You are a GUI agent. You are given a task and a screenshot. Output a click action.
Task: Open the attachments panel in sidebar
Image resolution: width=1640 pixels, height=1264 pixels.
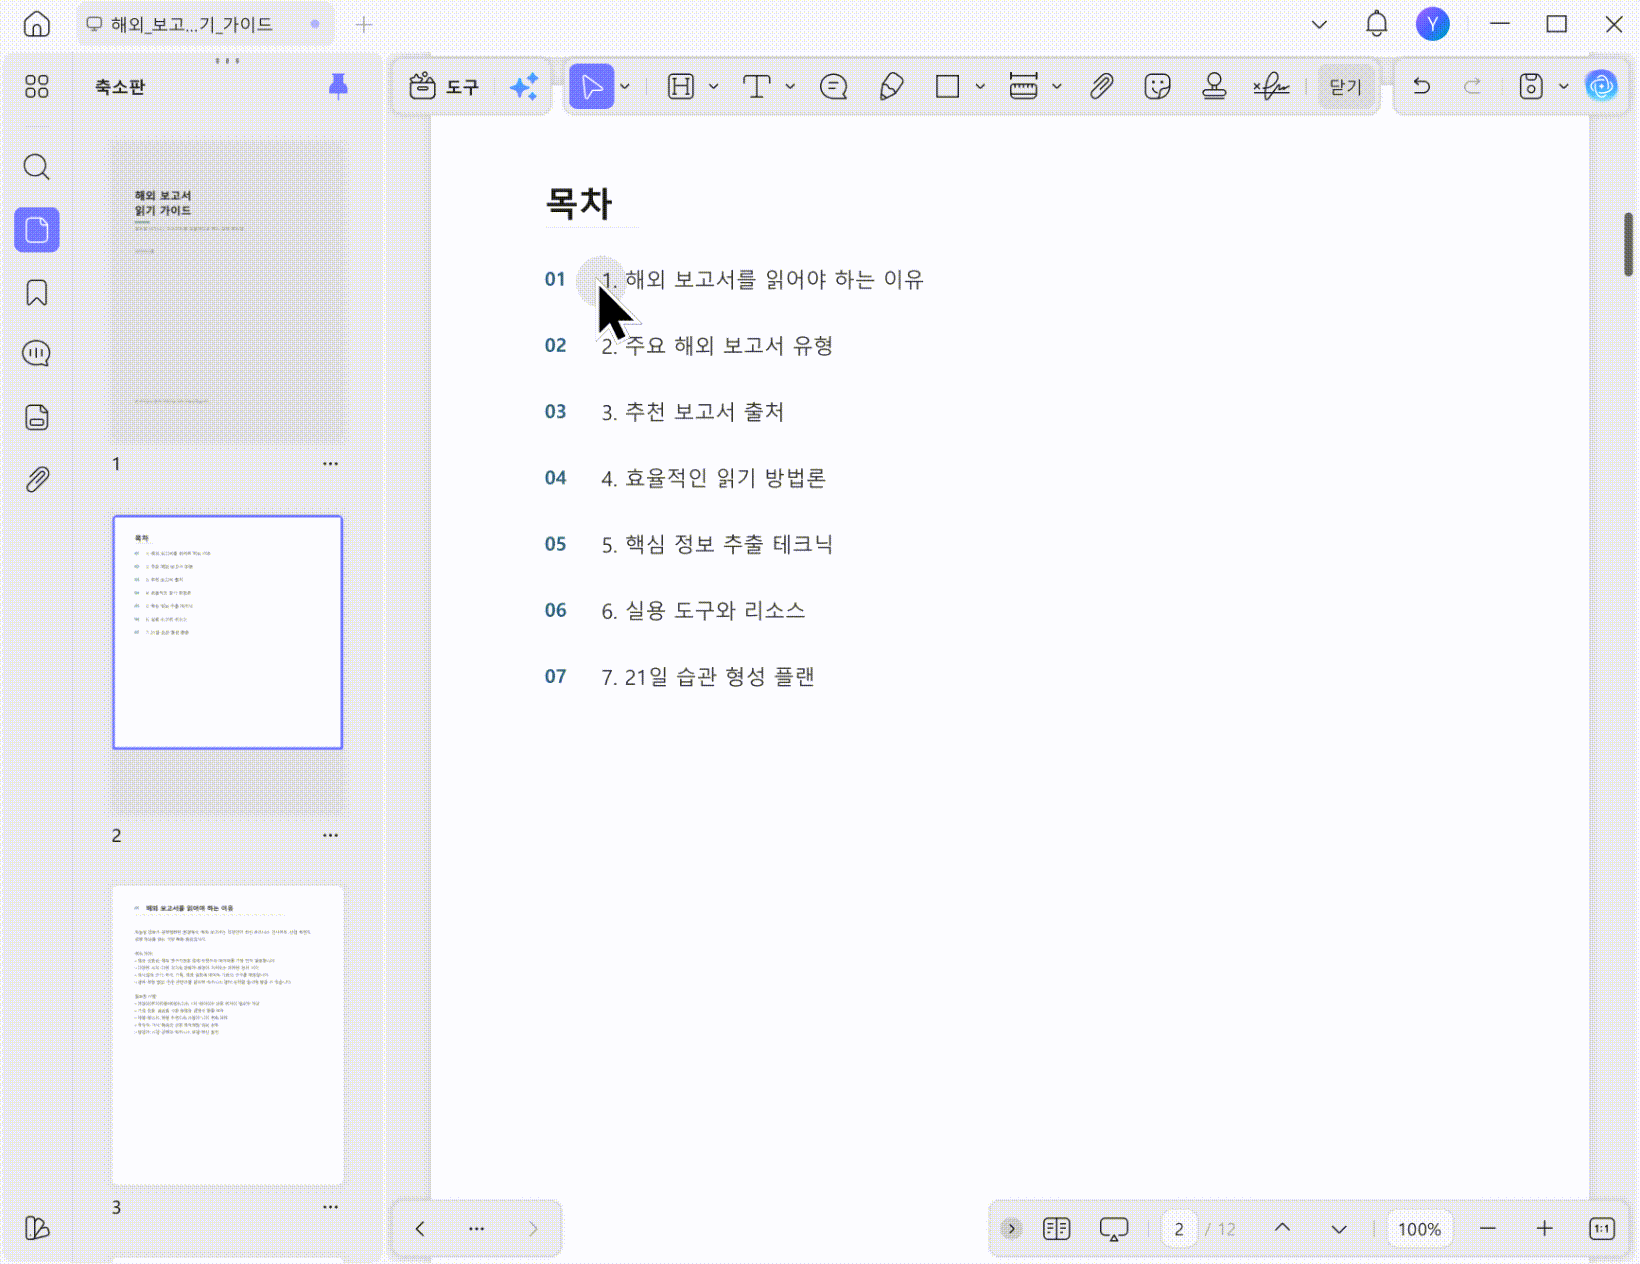[x=37, y=480]
